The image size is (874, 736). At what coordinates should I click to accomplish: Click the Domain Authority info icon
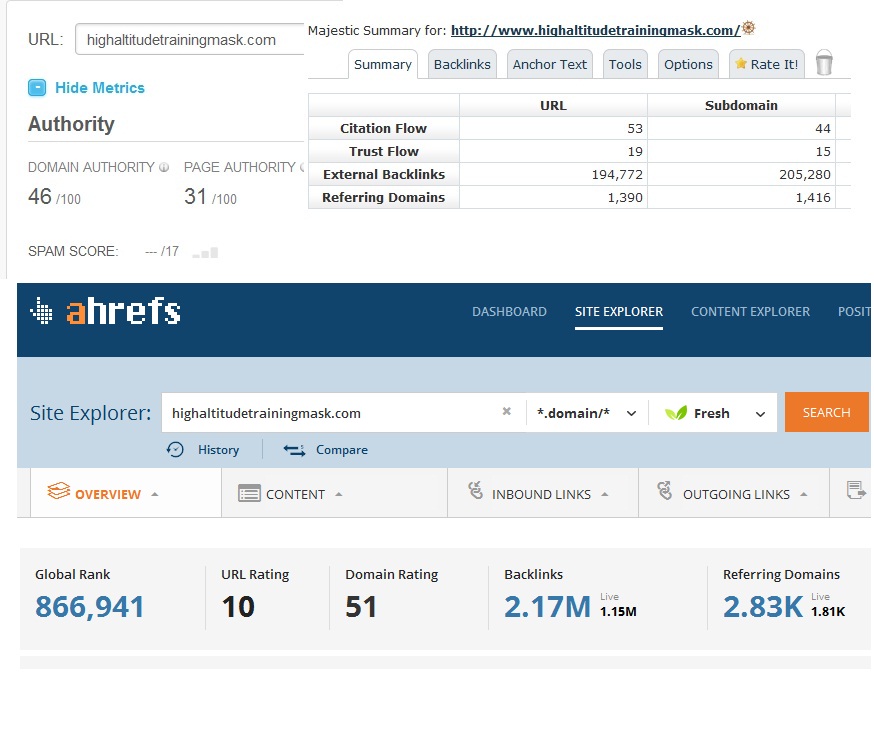coord(164,167)
